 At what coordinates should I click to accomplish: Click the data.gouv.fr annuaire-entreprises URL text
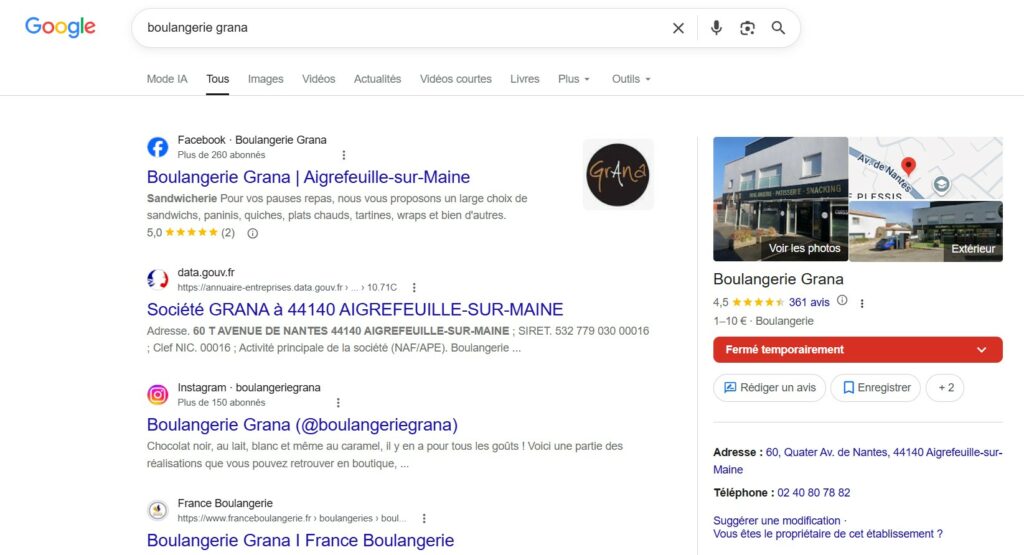[x=287, y=287]
